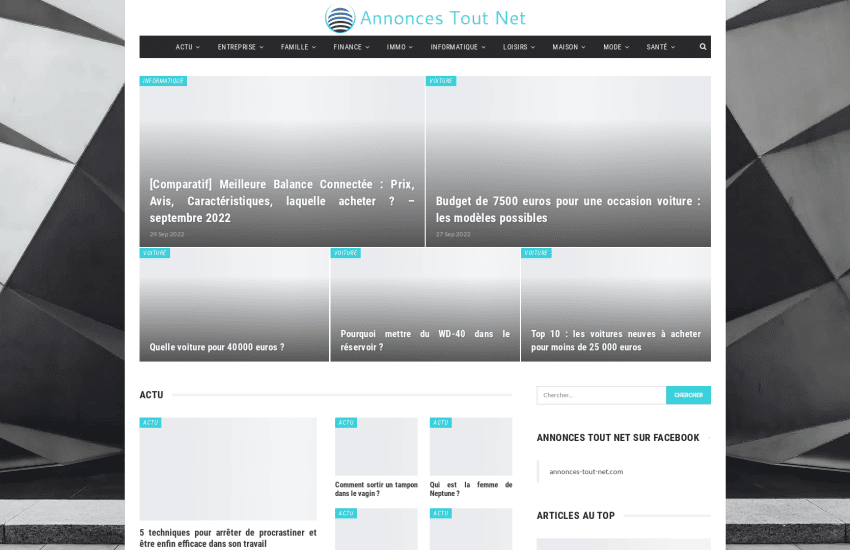Screen dimensions: 850x550
Task: Open the FINANCE menu item
Action: pos(351,47)
